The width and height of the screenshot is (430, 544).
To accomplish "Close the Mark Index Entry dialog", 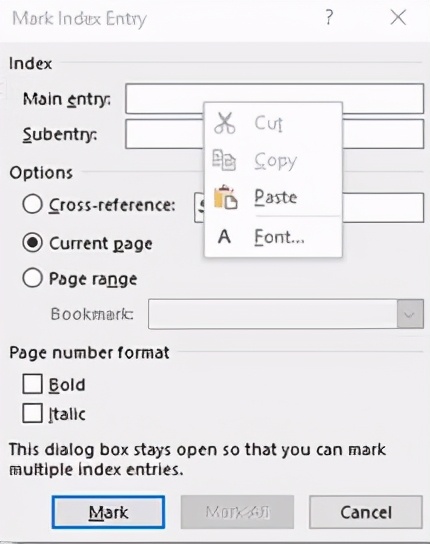I will [398, 17].
